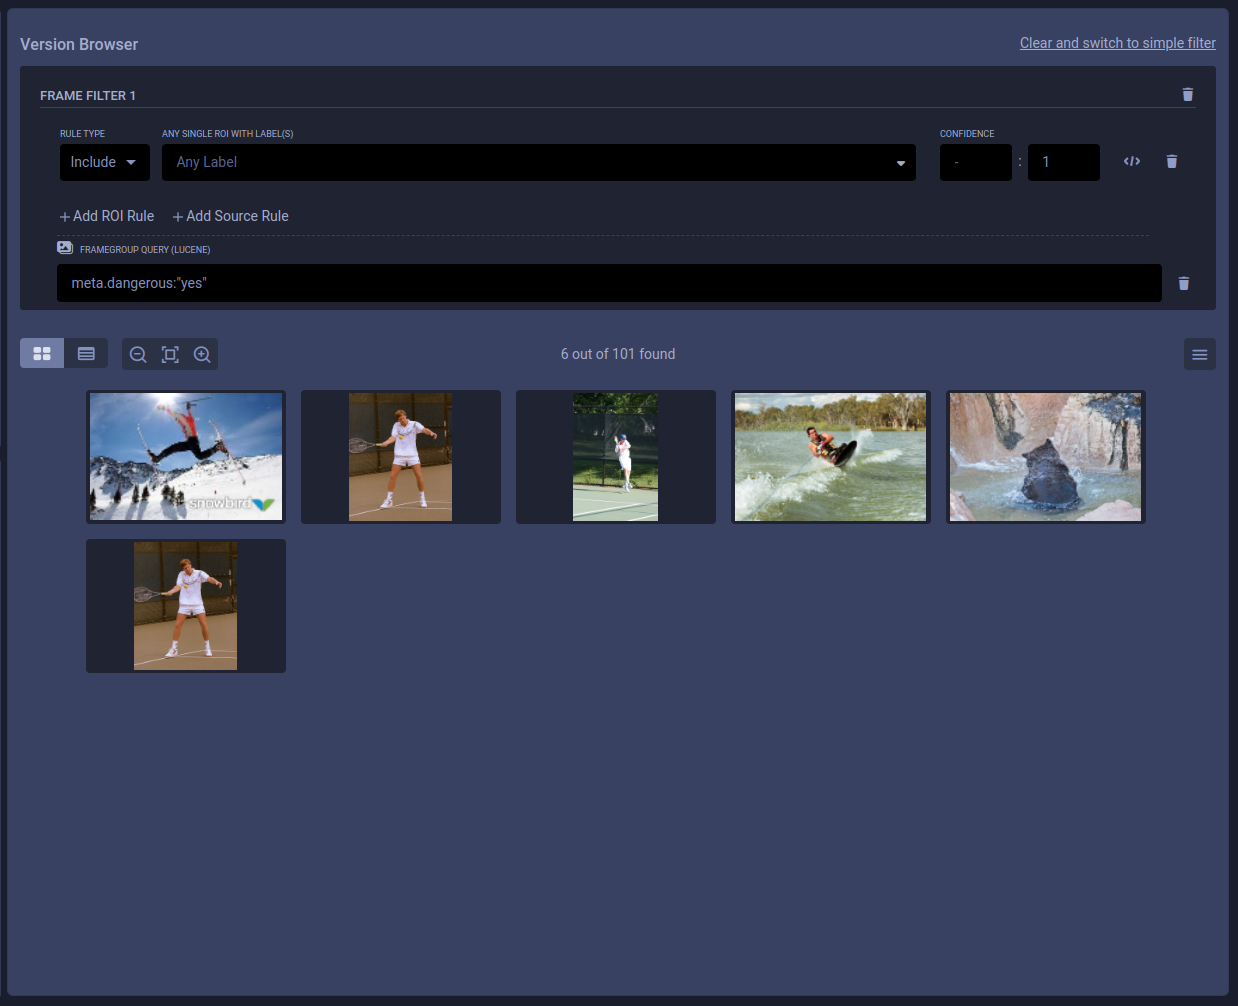Delete the framegroup Lucene query

pos(1184,283)
